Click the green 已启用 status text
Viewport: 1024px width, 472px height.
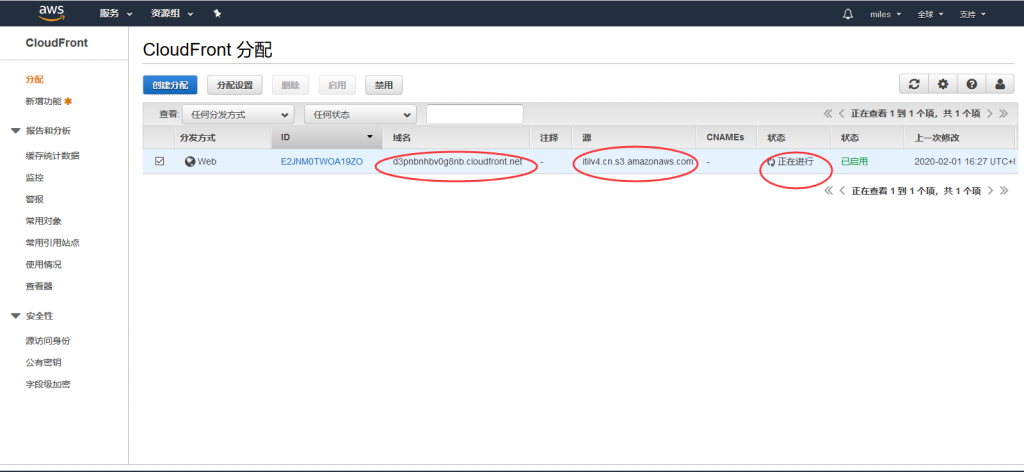[x=854, y=161]
